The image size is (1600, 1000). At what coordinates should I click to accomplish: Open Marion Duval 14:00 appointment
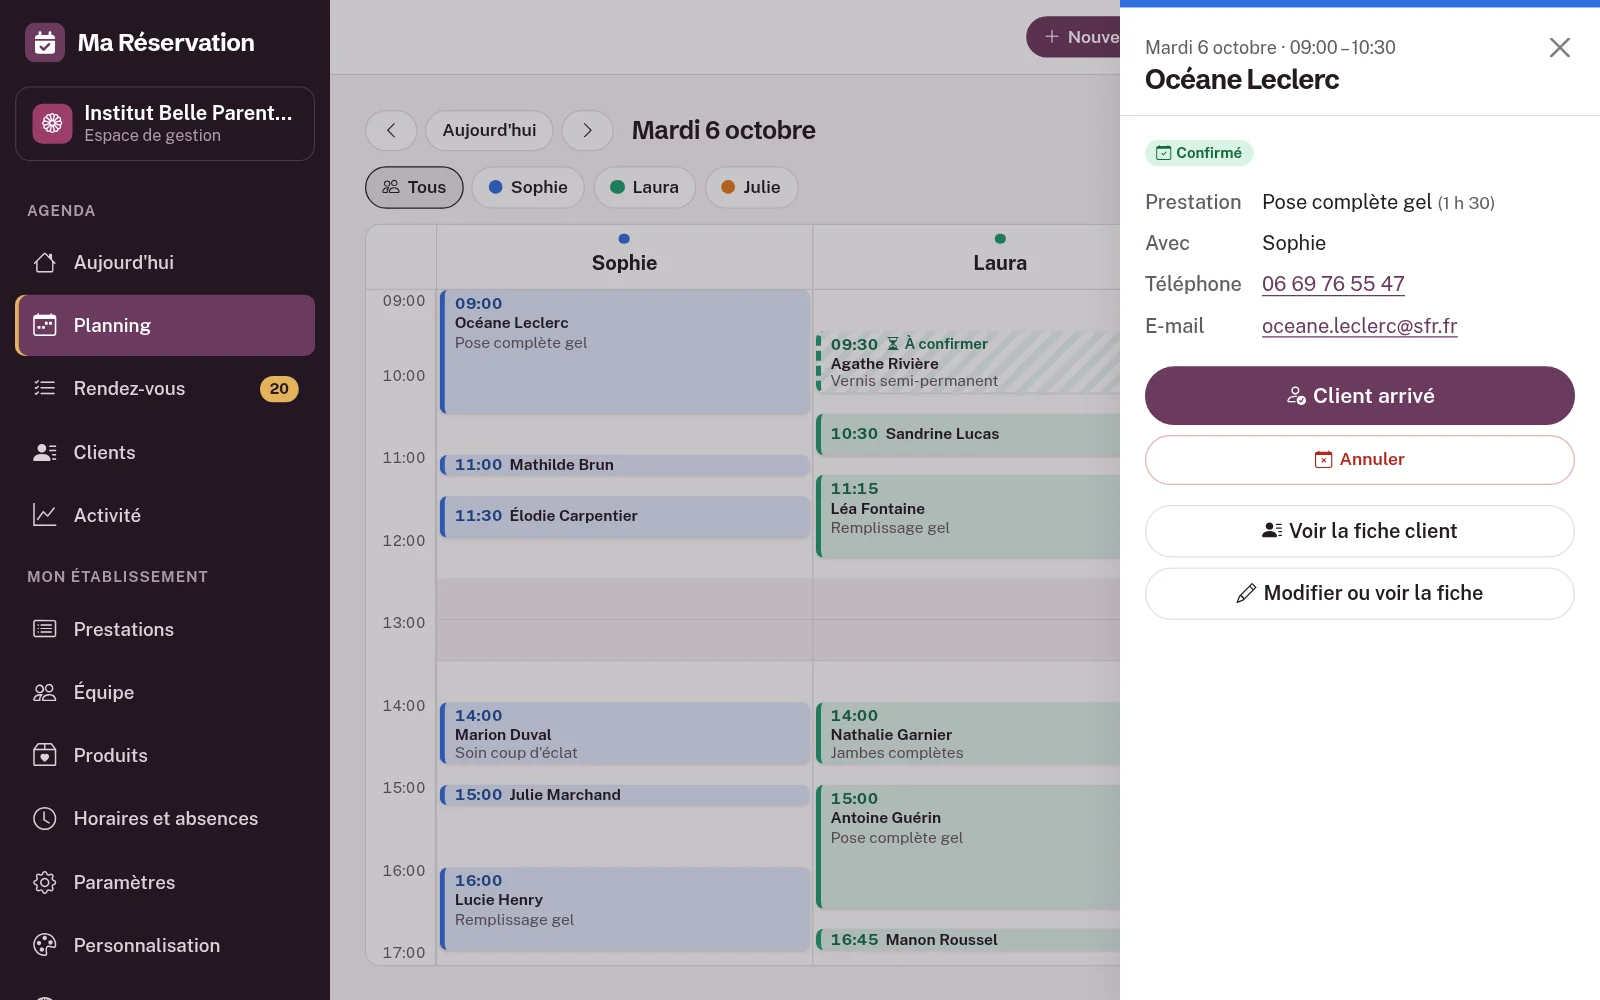point(625,734)
